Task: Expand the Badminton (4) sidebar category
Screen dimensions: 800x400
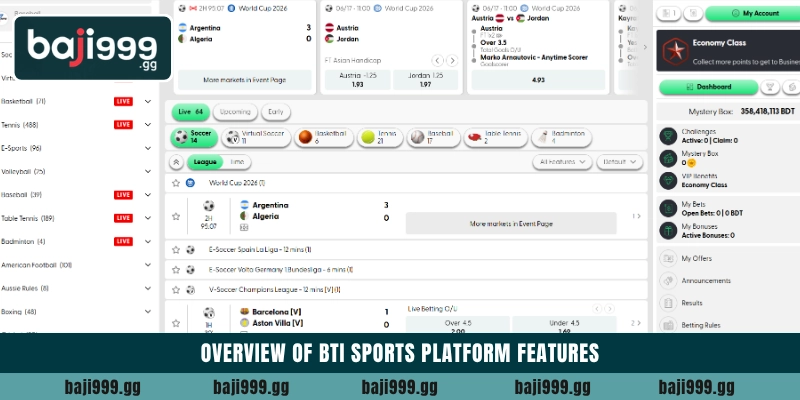Action: pyautogui.click(x=147, y=242)
